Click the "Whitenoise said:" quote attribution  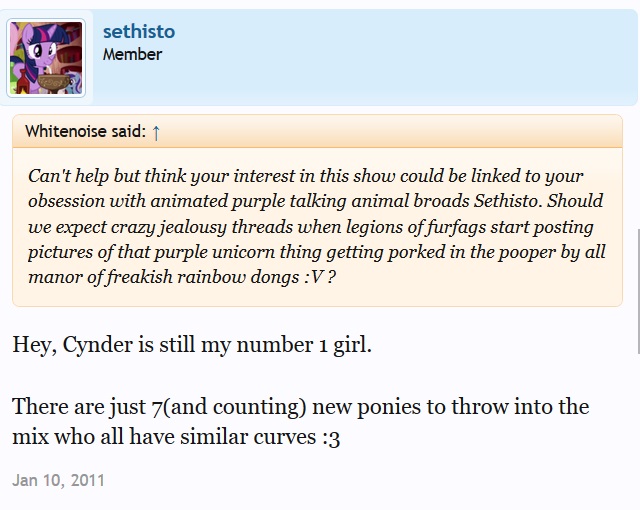[85, 131]
